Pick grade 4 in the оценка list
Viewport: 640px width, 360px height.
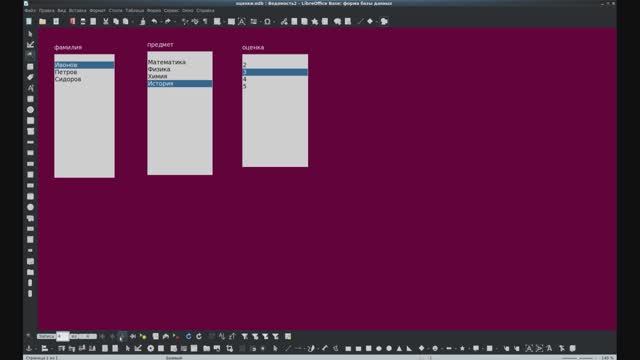click(x=275, y=79)
